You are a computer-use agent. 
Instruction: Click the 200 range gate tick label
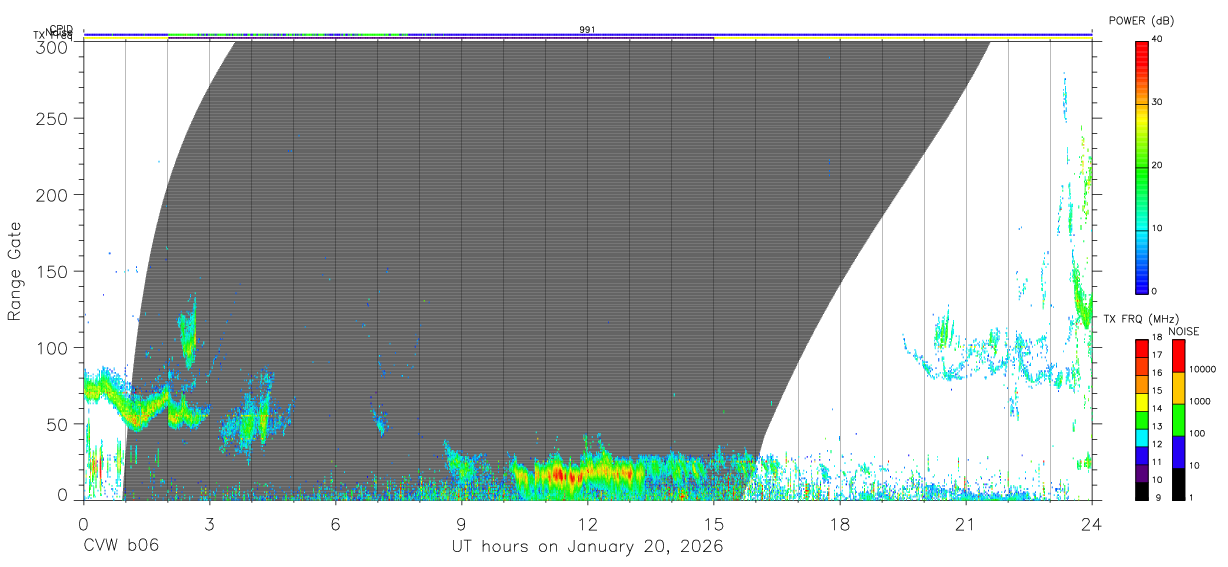(51, 194)
